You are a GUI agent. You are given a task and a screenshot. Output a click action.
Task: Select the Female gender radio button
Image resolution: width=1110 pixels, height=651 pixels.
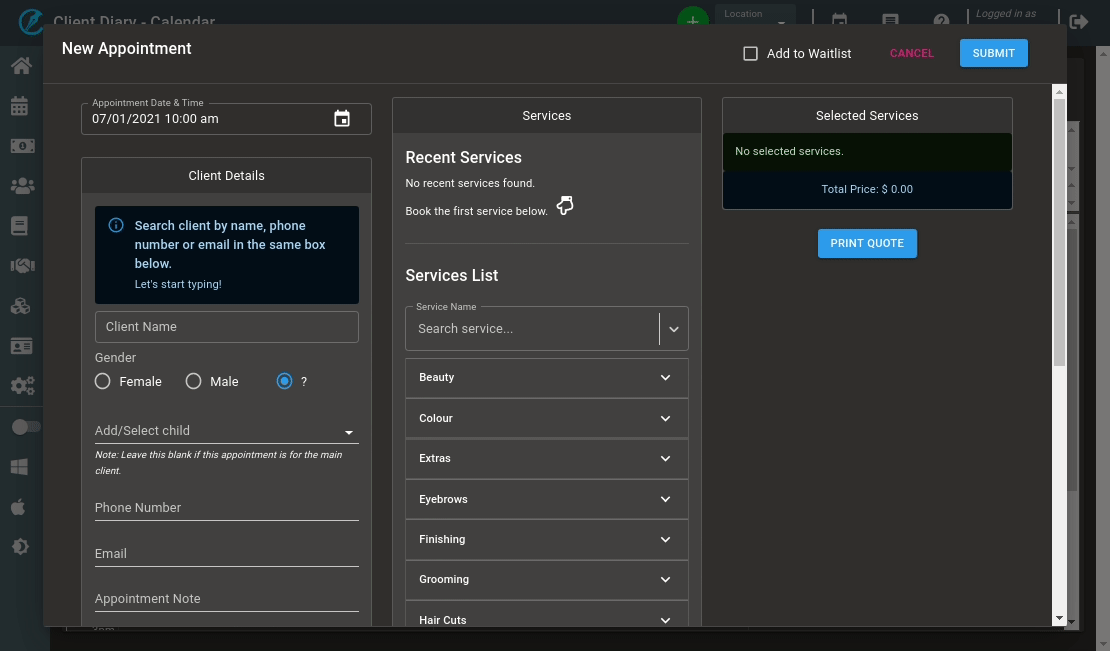(x=103, y=381)
